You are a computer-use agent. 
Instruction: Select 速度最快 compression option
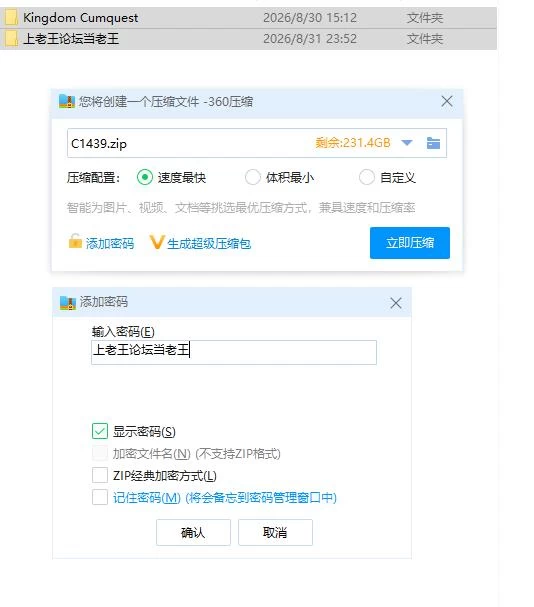pos(145,177)
